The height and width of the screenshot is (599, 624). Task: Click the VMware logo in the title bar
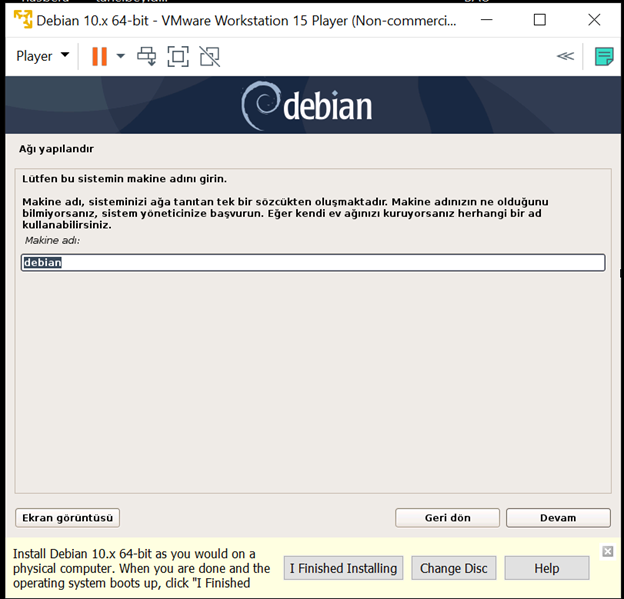click(23, 20)
